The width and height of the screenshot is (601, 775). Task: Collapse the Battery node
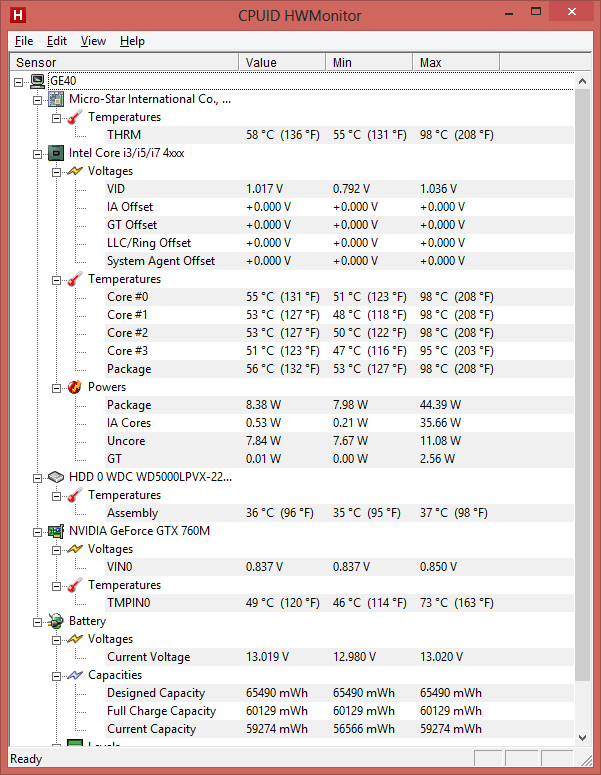pos(38,622)
